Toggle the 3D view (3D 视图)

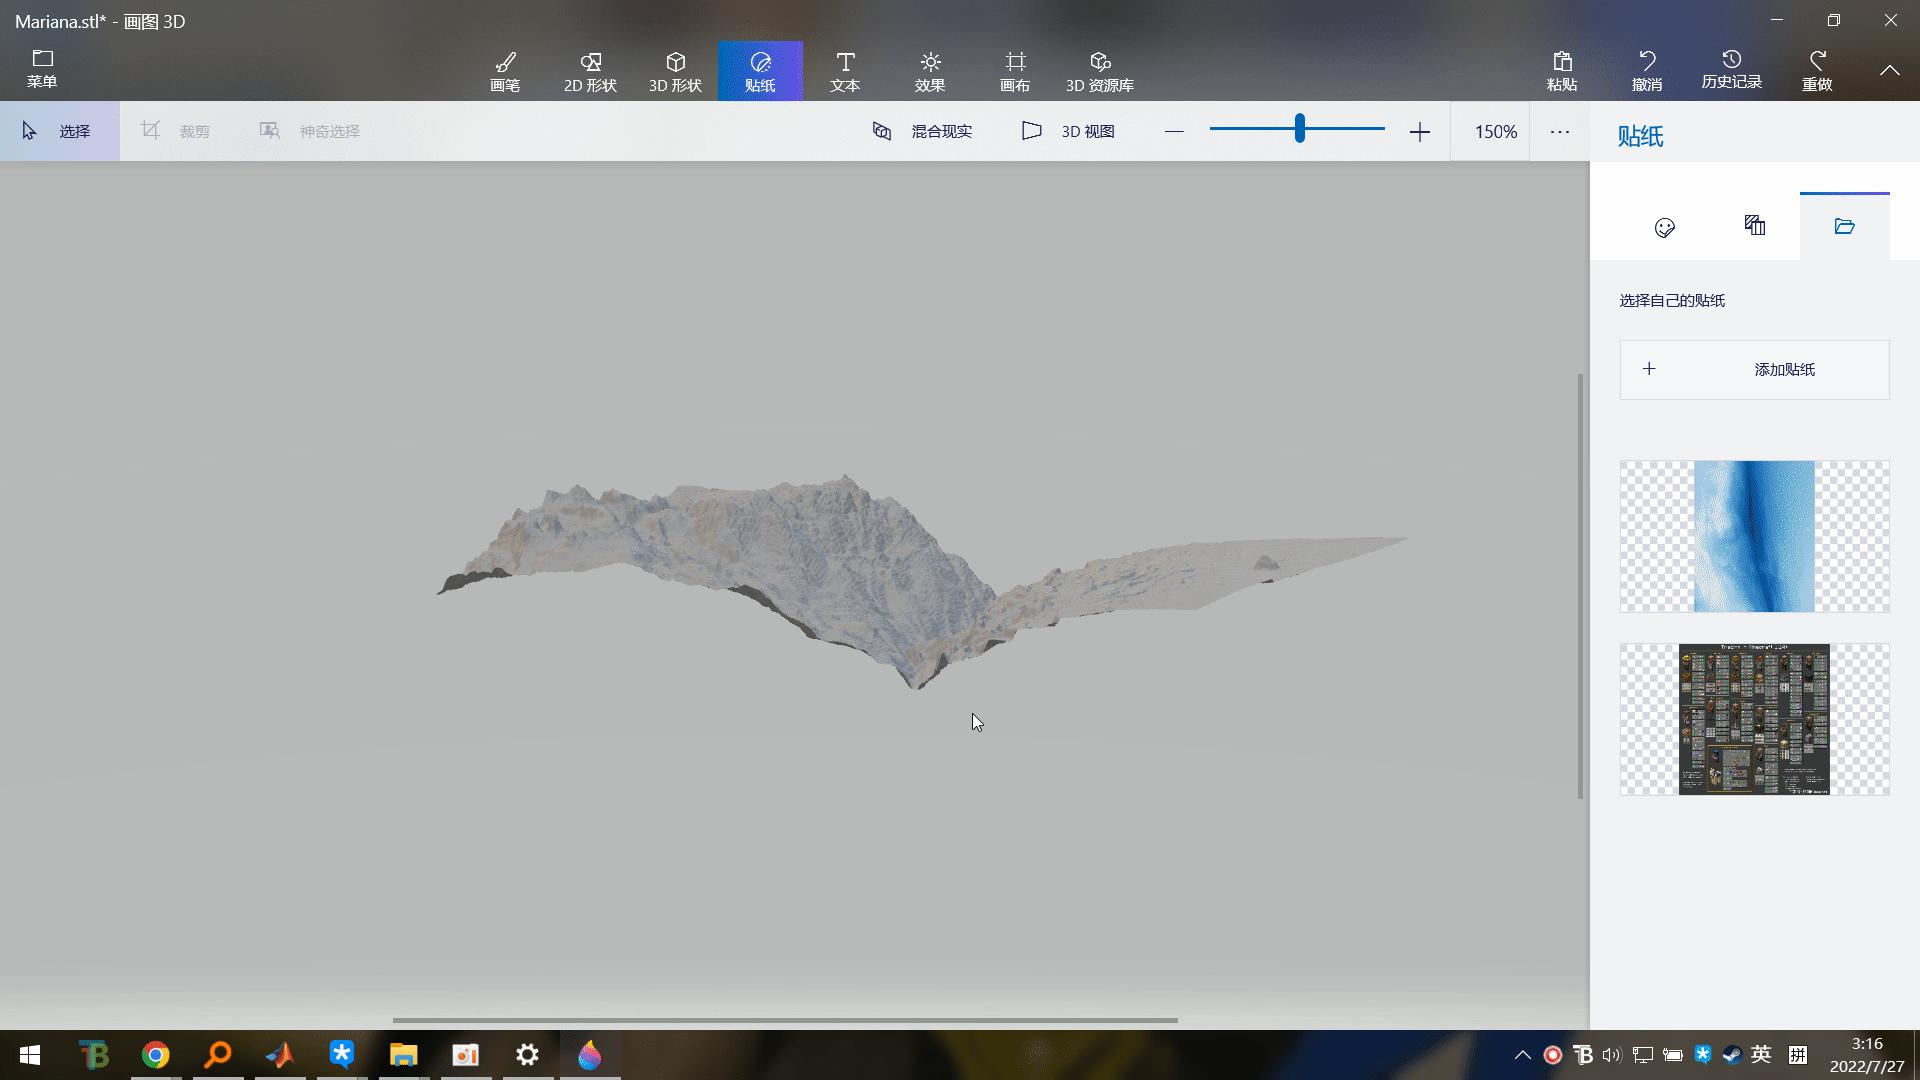[1068, 131]
